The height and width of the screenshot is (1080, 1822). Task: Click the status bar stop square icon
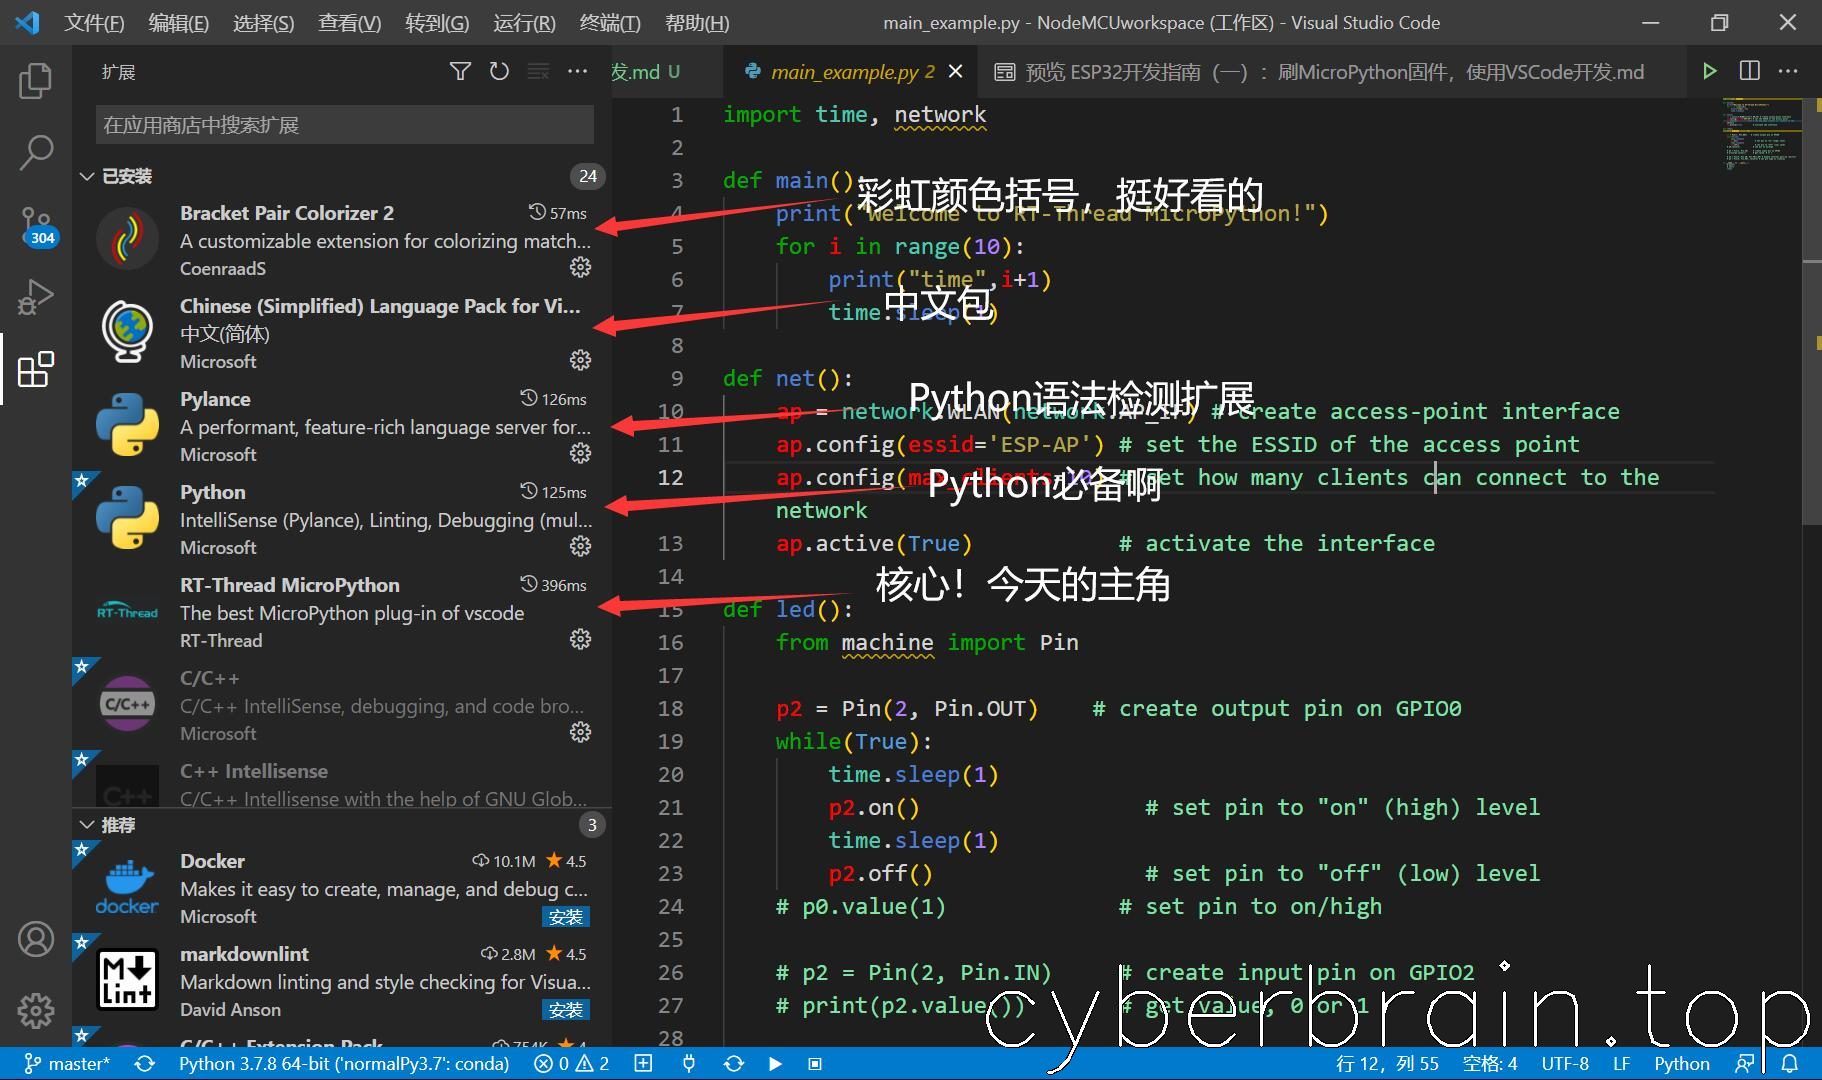click(815, 1063)
